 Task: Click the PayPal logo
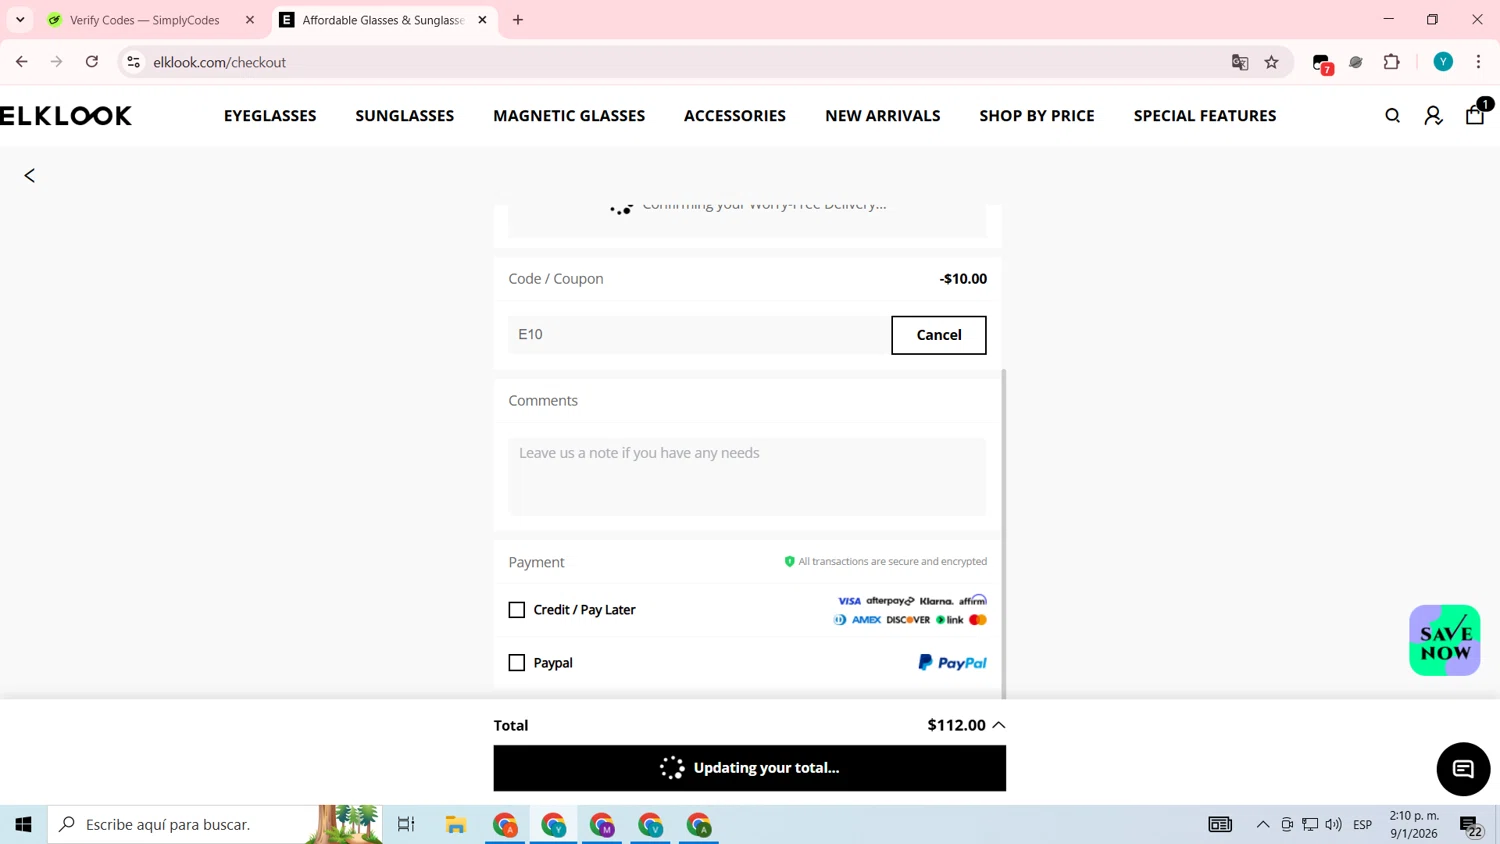click(x=952, y=663)
